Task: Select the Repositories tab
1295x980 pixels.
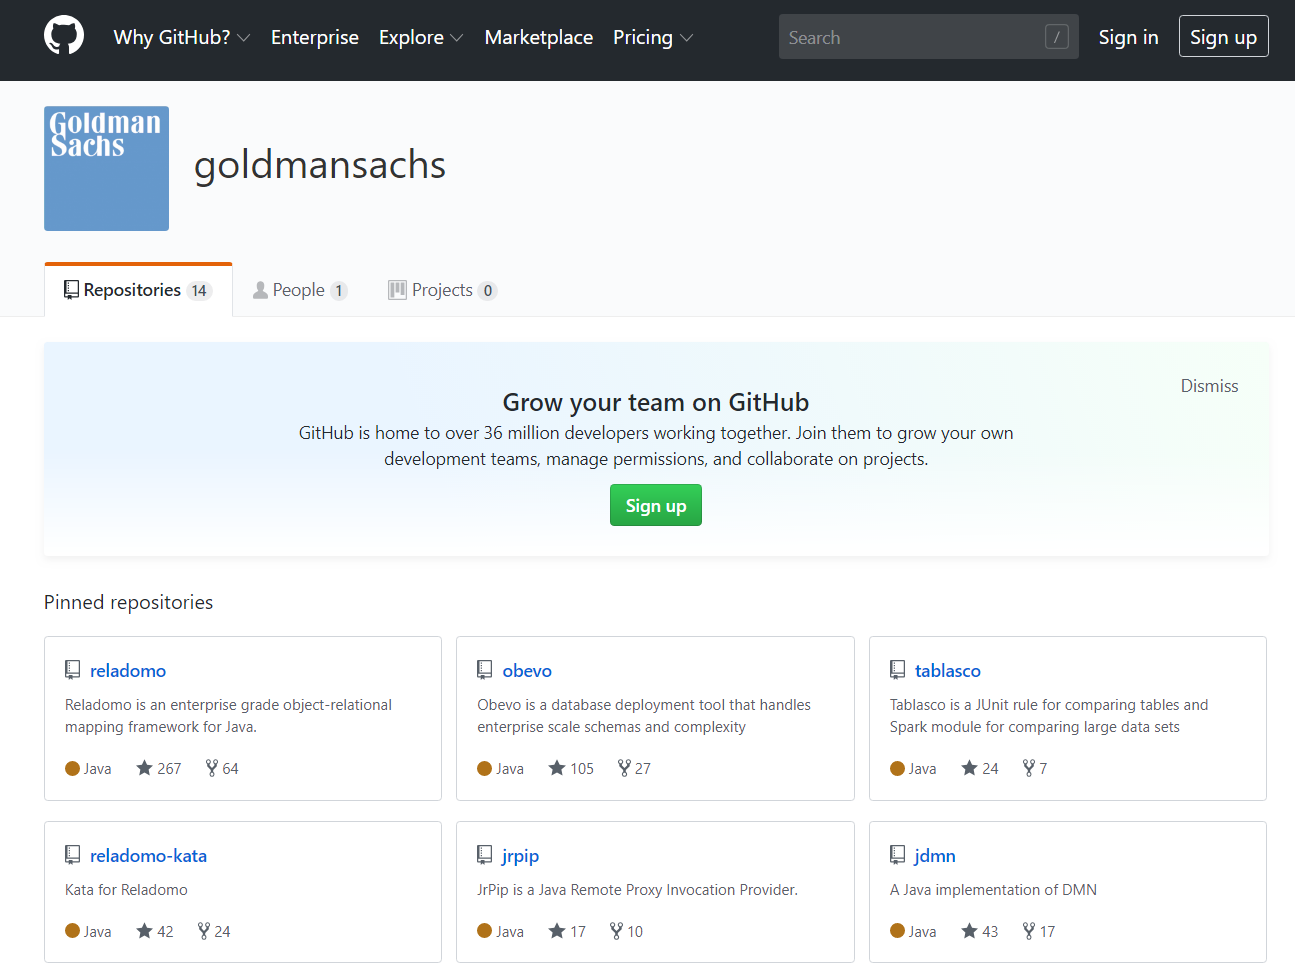Action: coord(138,290)
